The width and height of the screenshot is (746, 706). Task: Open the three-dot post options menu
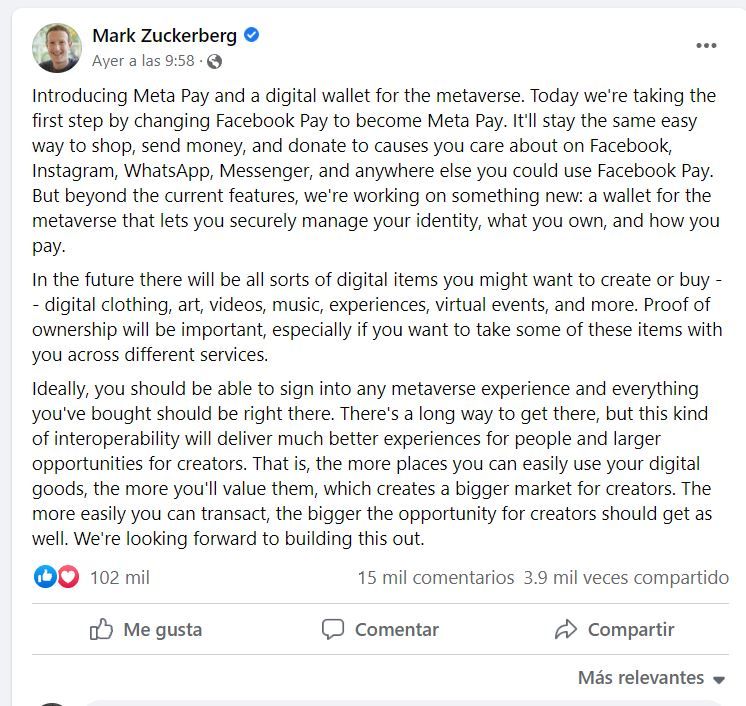tap(706, 46)
